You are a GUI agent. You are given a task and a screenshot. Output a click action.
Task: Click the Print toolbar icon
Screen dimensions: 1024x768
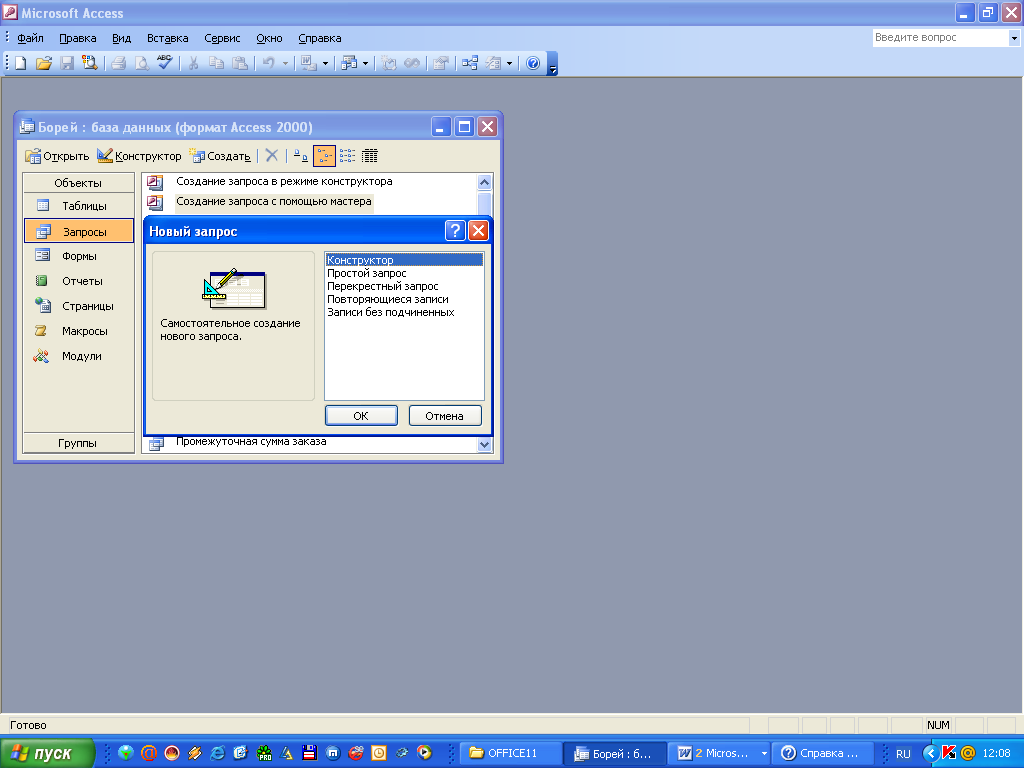click(x=119, y=63)
